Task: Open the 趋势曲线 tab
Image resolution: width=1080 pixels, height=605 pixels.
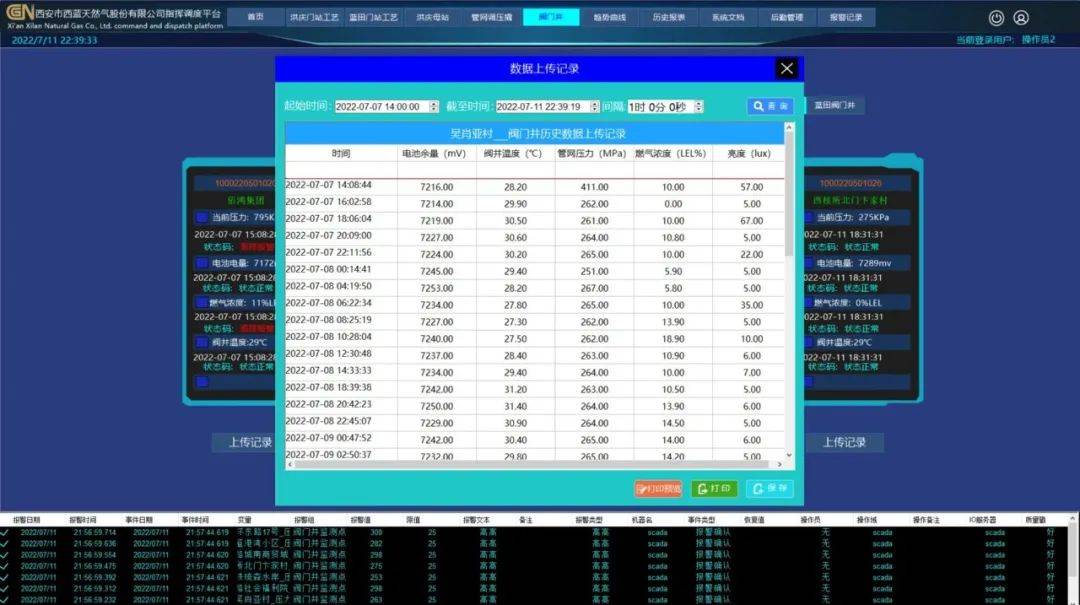Action: [610, 17]
